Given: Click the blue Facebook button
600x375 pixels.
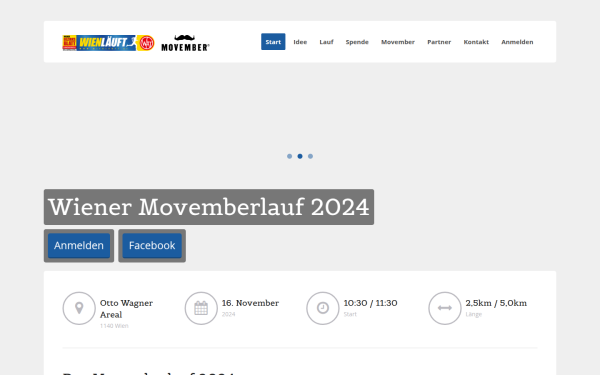Looking at the screenshot, I should click(152, 246).
